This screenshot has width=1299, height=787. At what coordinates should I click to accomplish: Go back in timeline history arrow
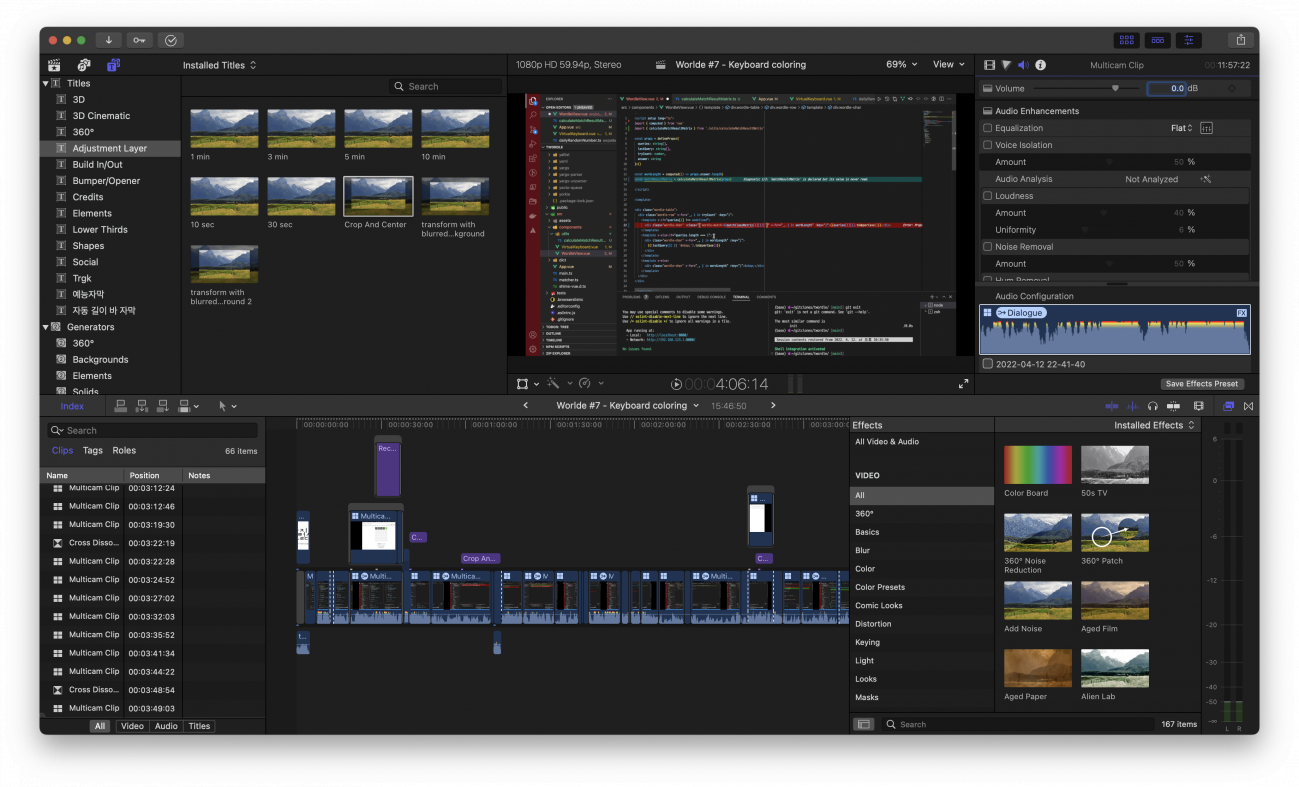[x=526, y=406]
